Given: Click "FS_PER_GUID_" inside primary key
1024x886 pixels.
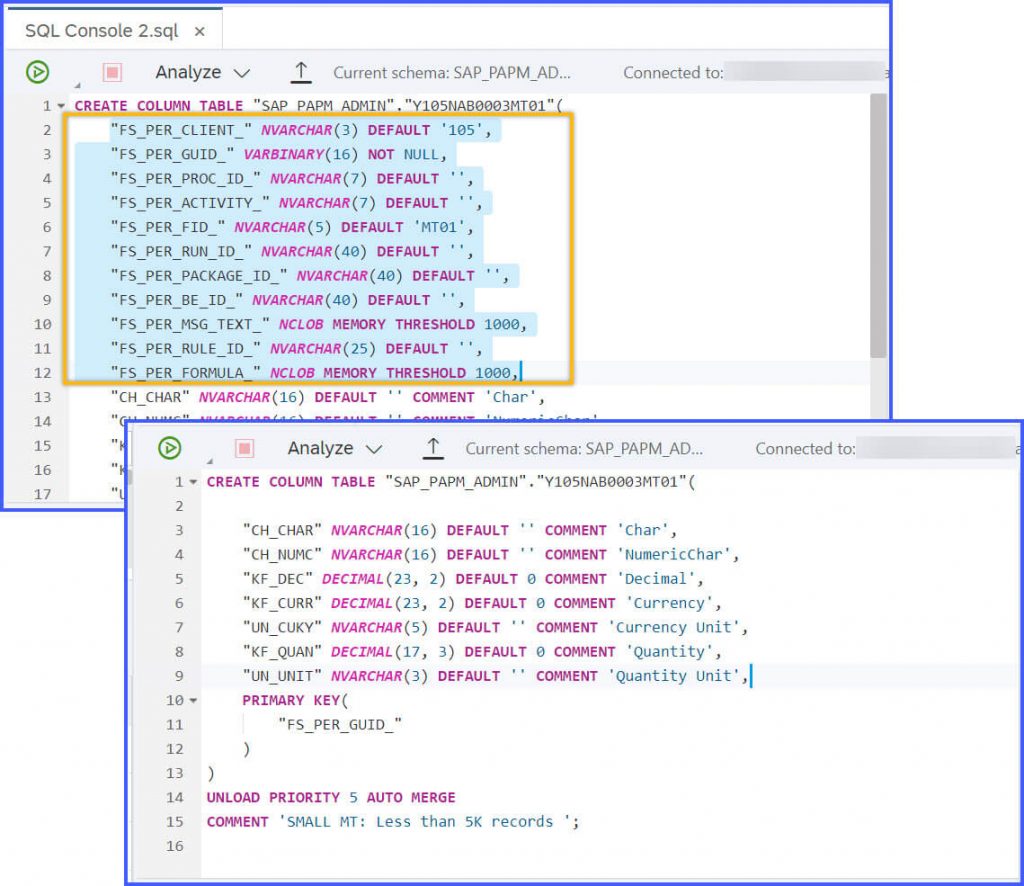Looking at the screenshot, I should 340,724.
